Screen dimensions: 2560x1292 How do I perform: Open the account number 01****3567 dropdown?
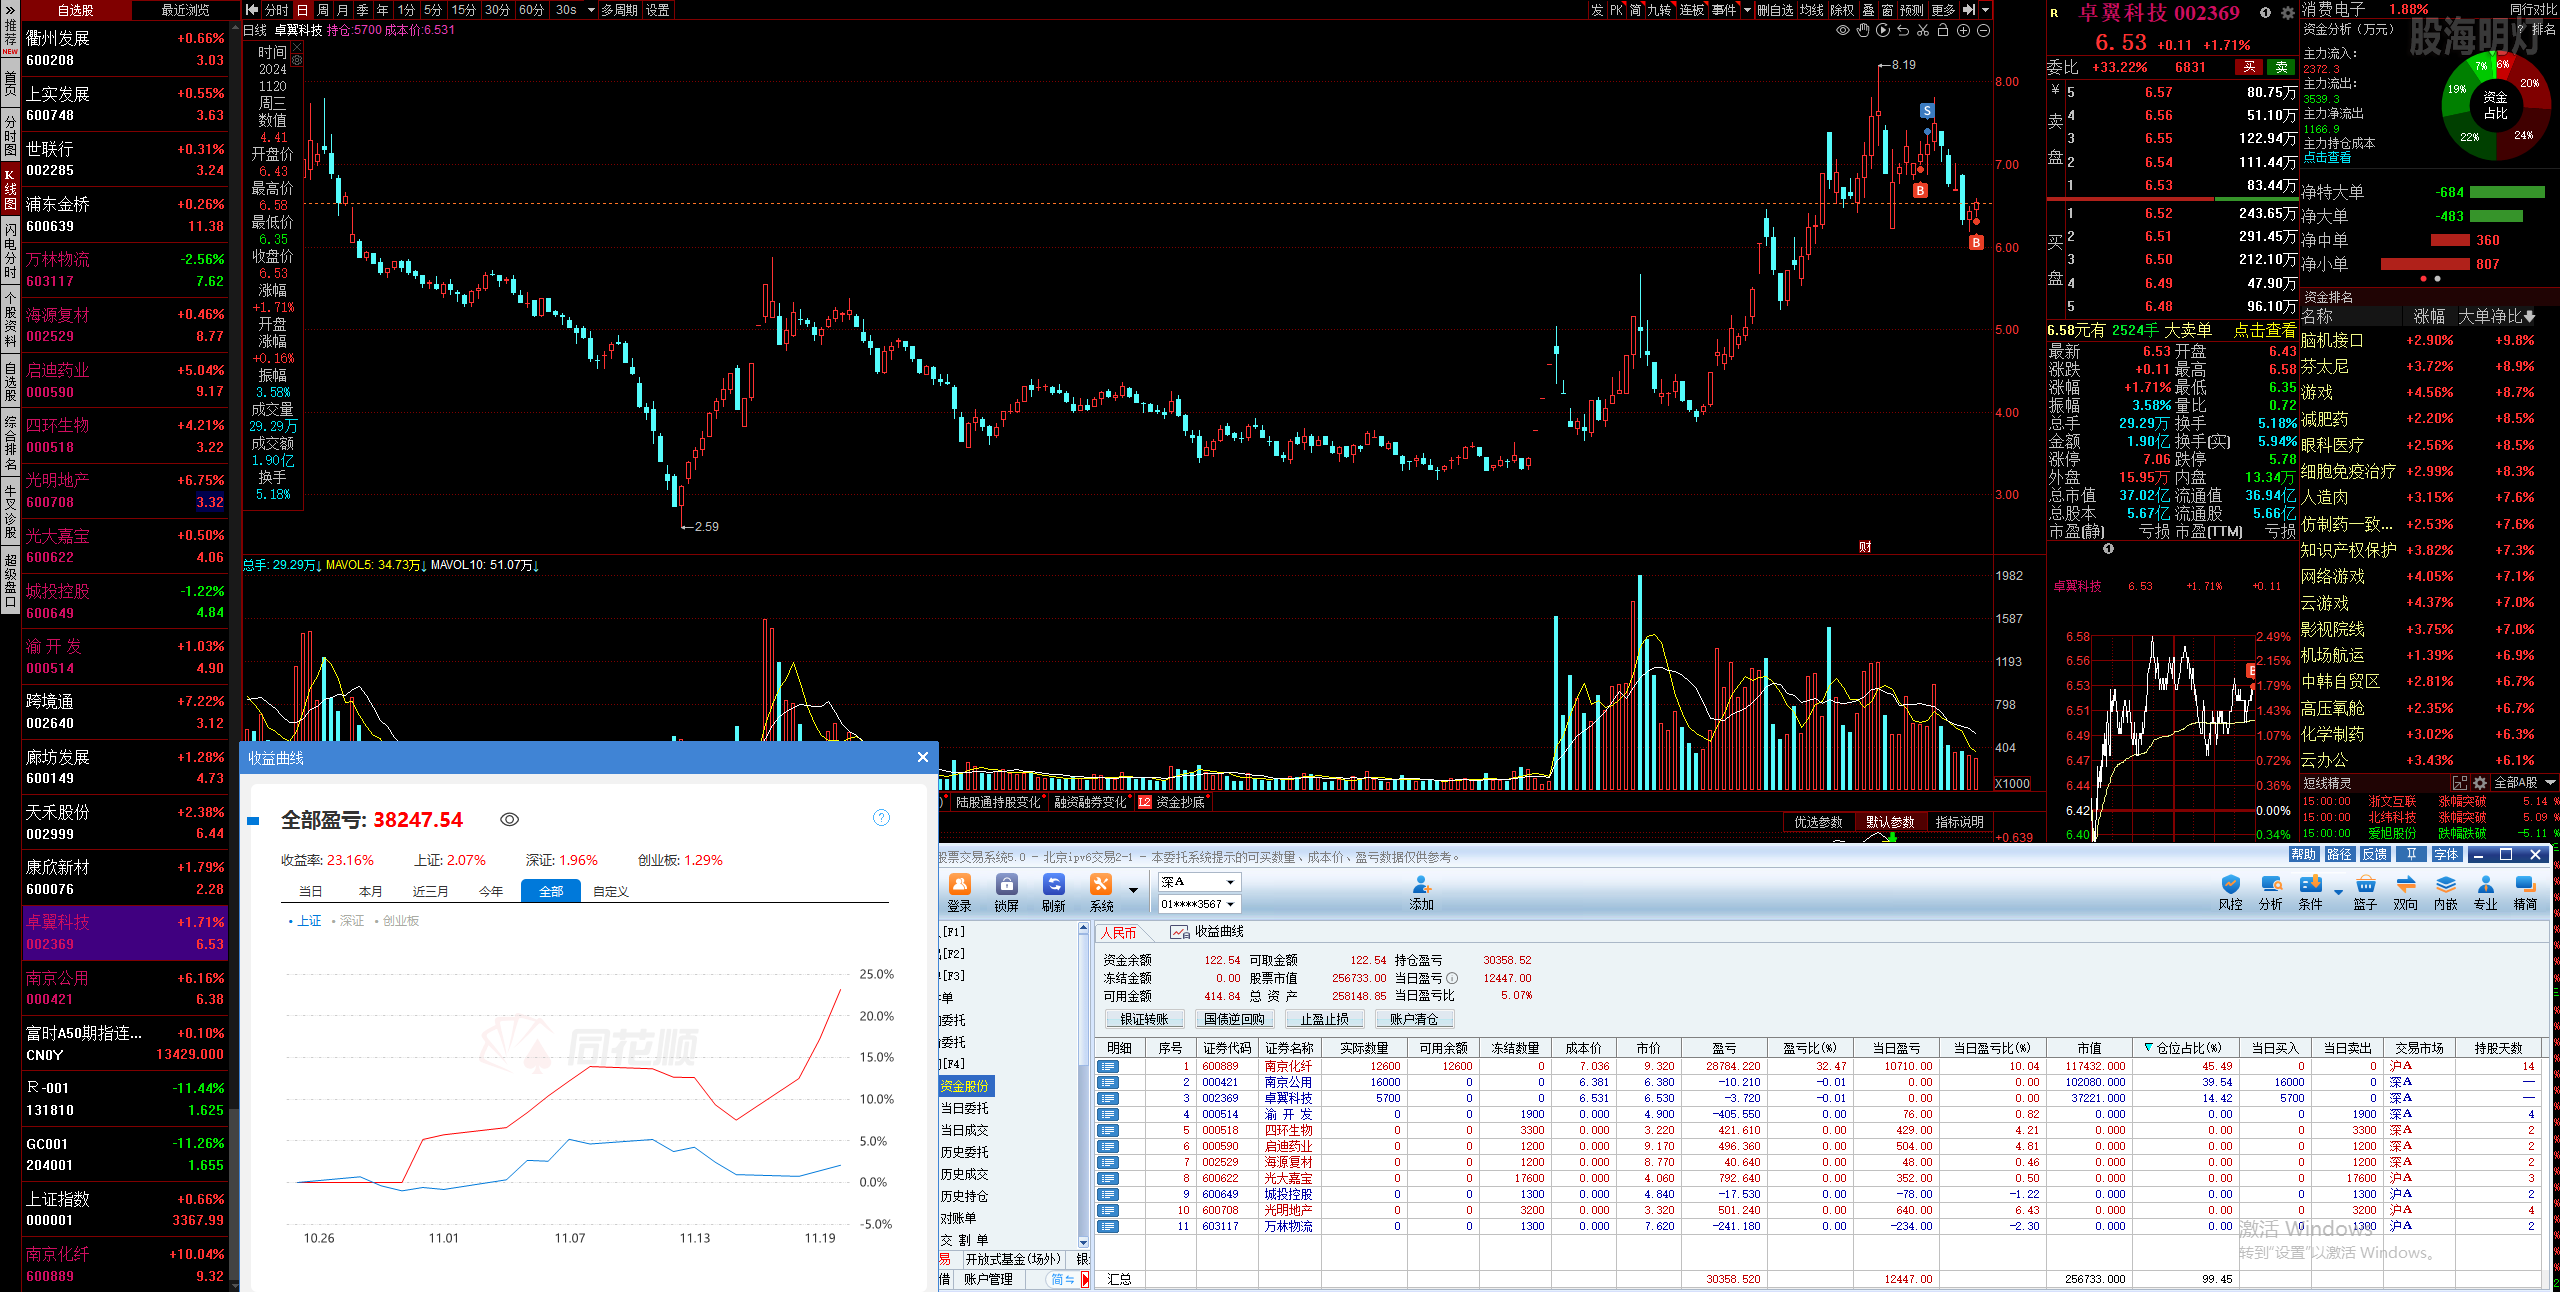pyautogui.click(x=1199, y=904)
